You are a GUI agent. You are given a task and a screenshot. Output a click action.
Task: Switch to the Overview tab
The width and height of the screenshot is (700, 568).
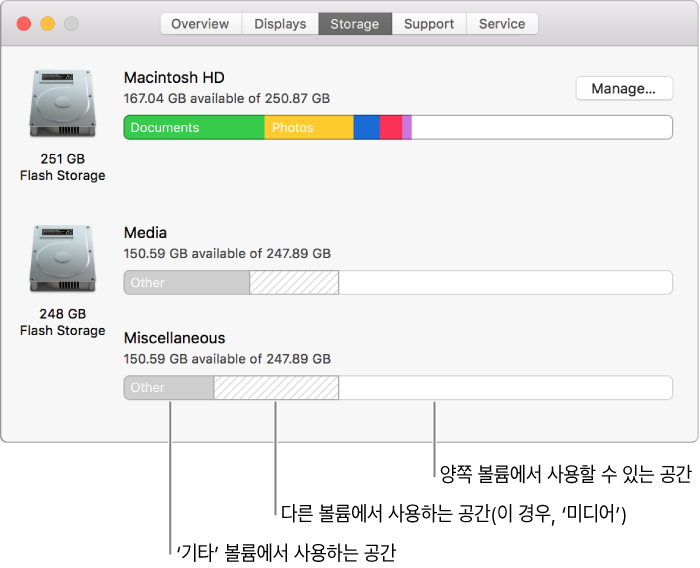pos(200,24)
